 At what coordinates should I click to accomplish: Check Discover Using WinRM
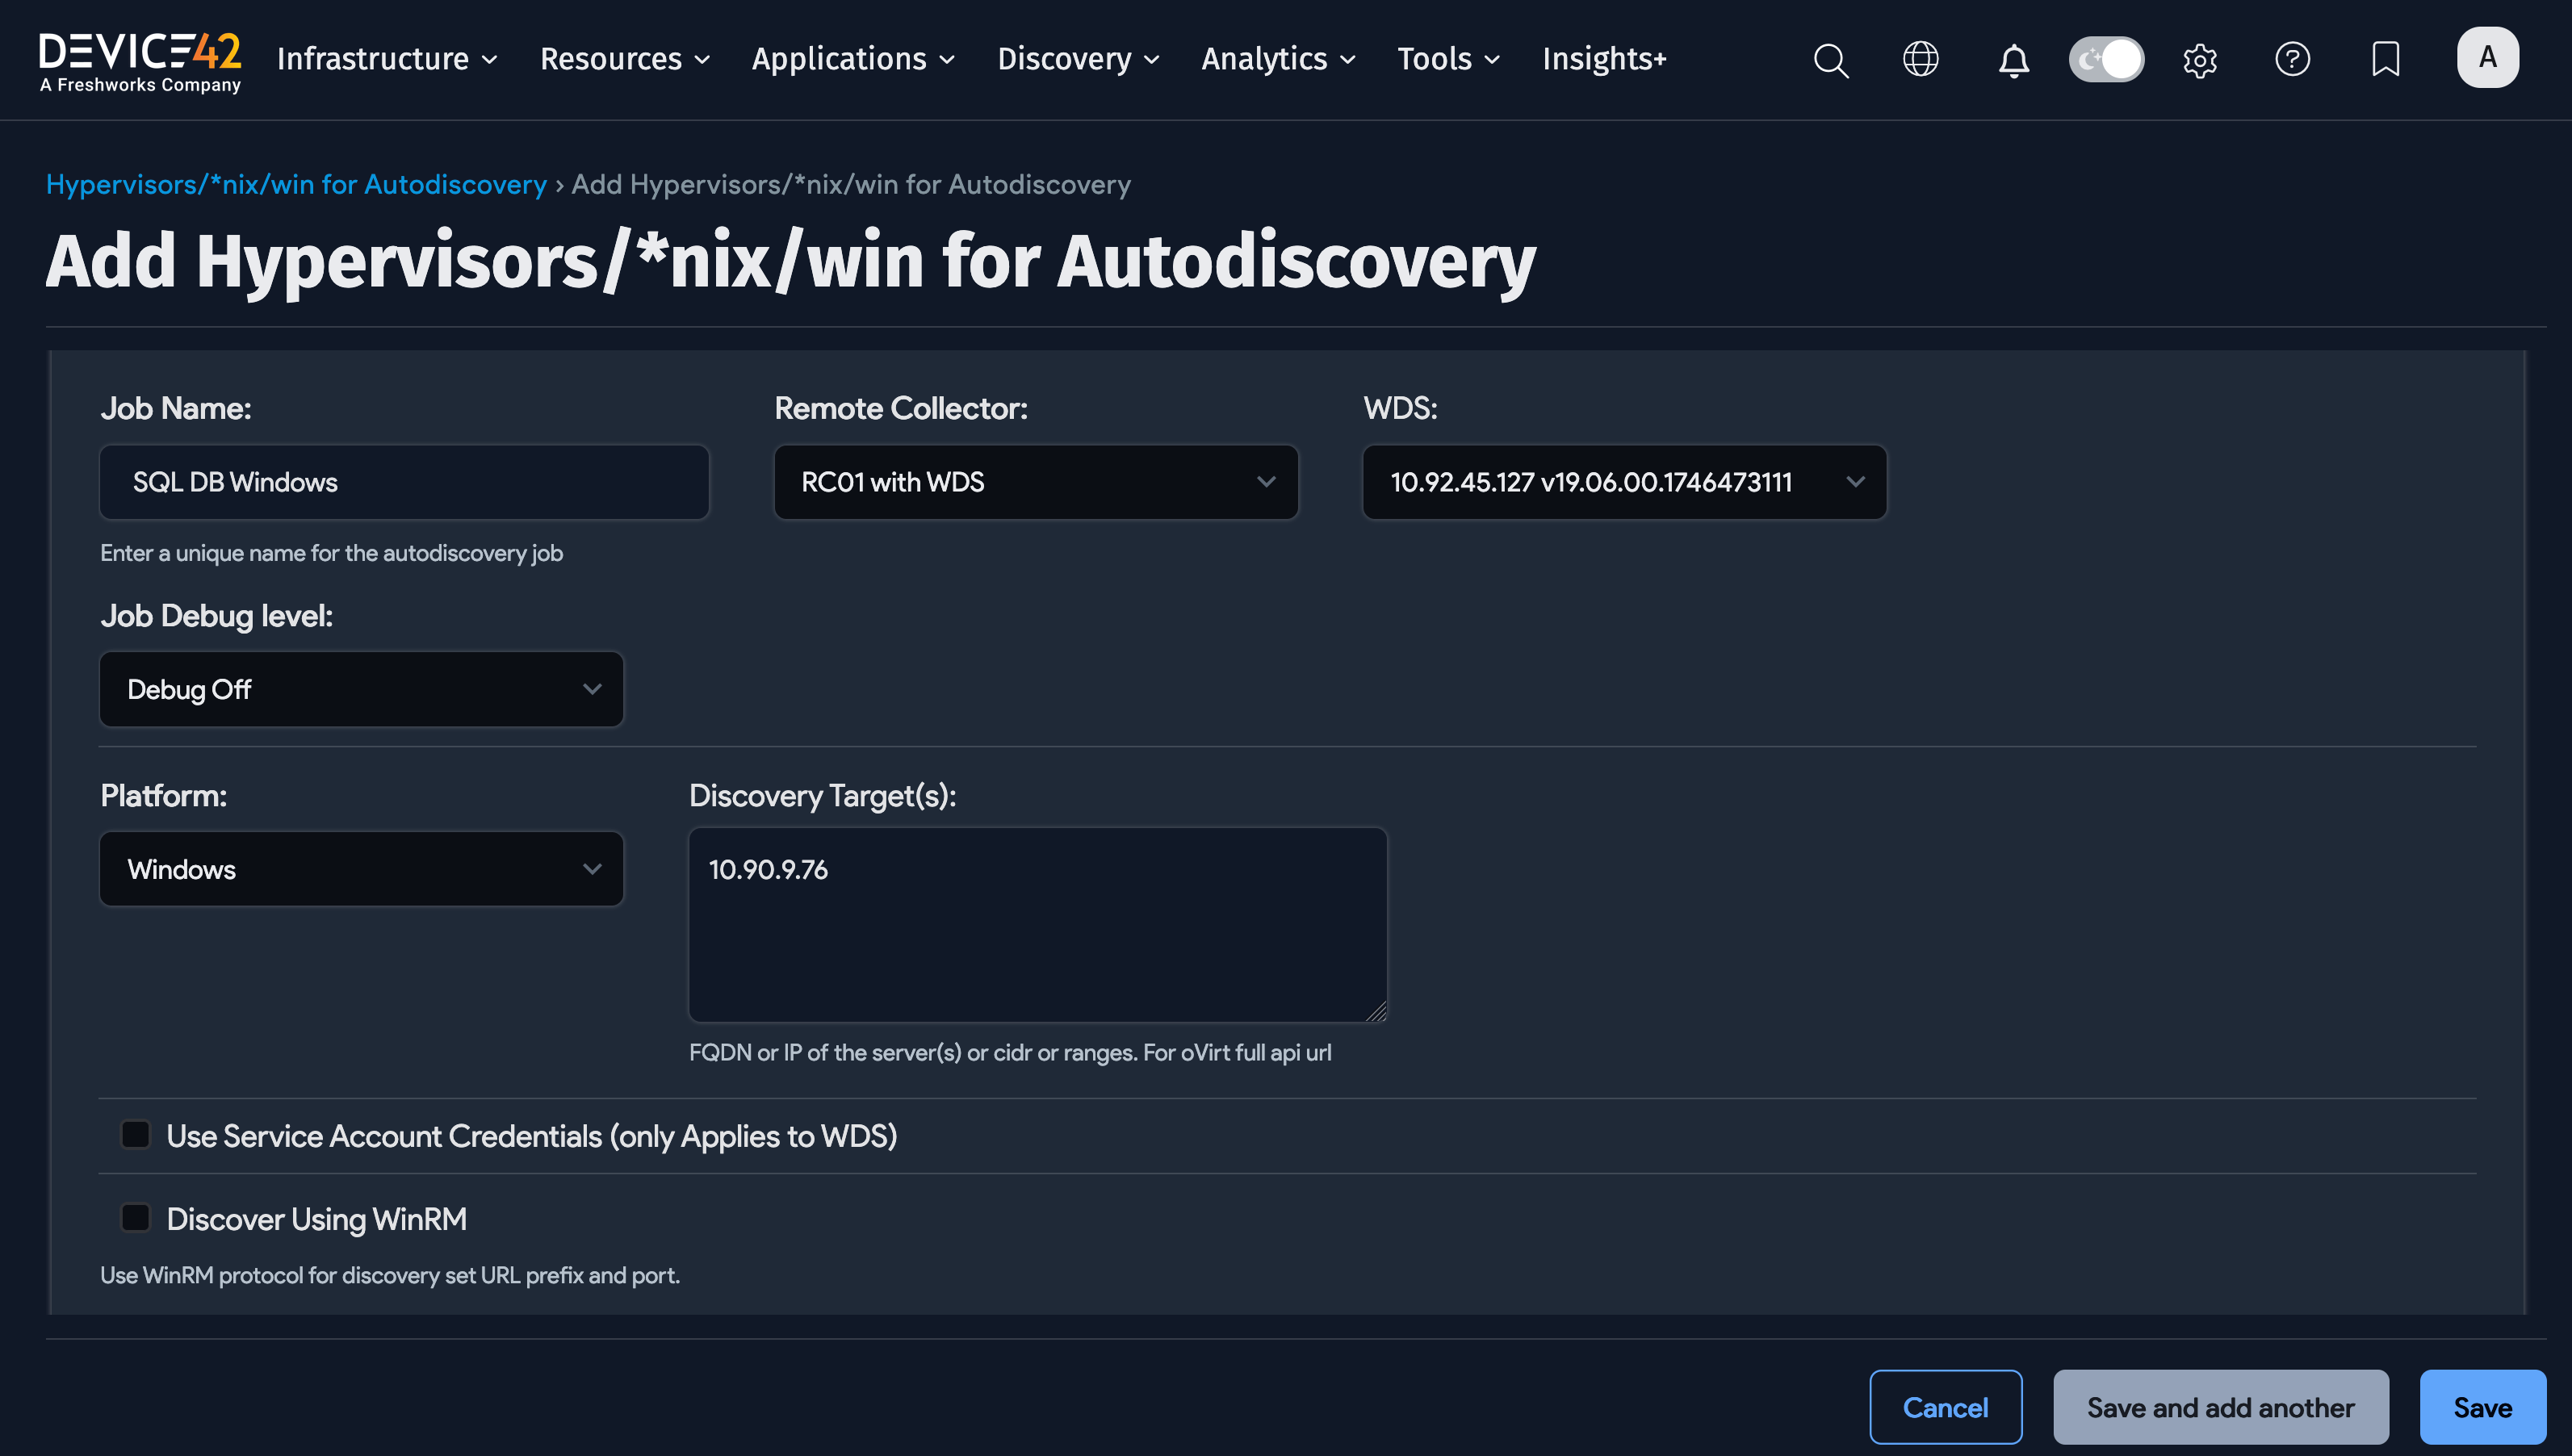(135, 1217)
